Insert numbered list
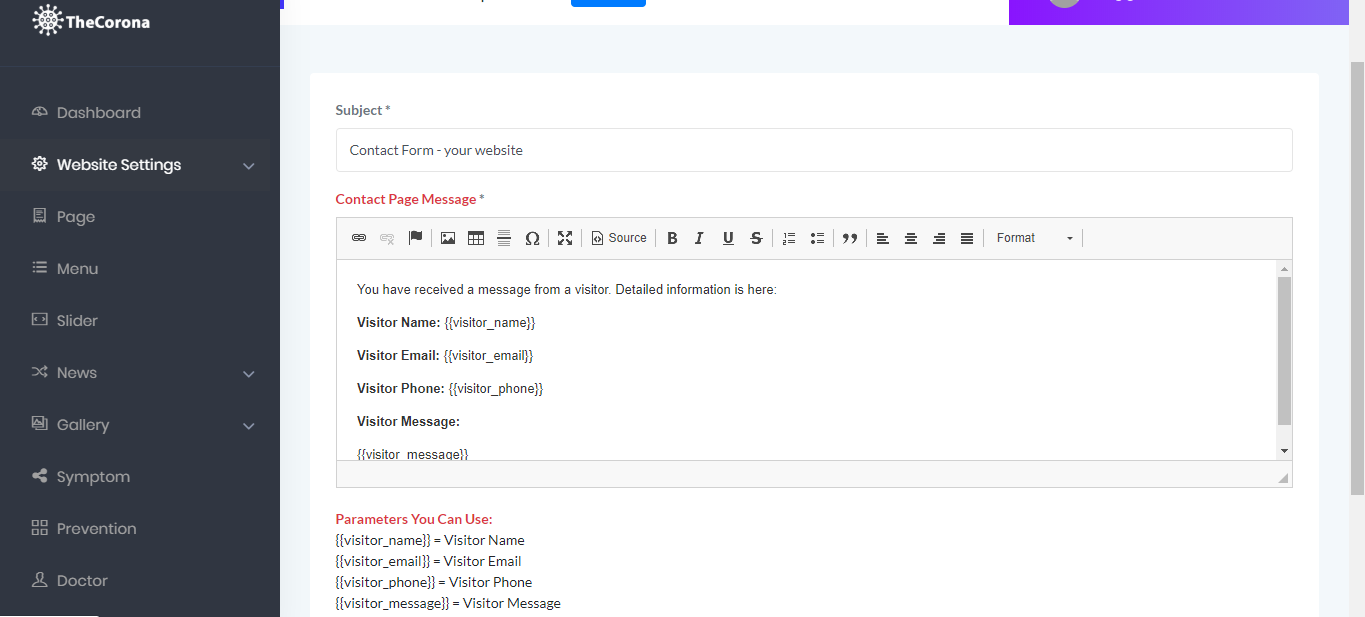 [x=789, y=238]
